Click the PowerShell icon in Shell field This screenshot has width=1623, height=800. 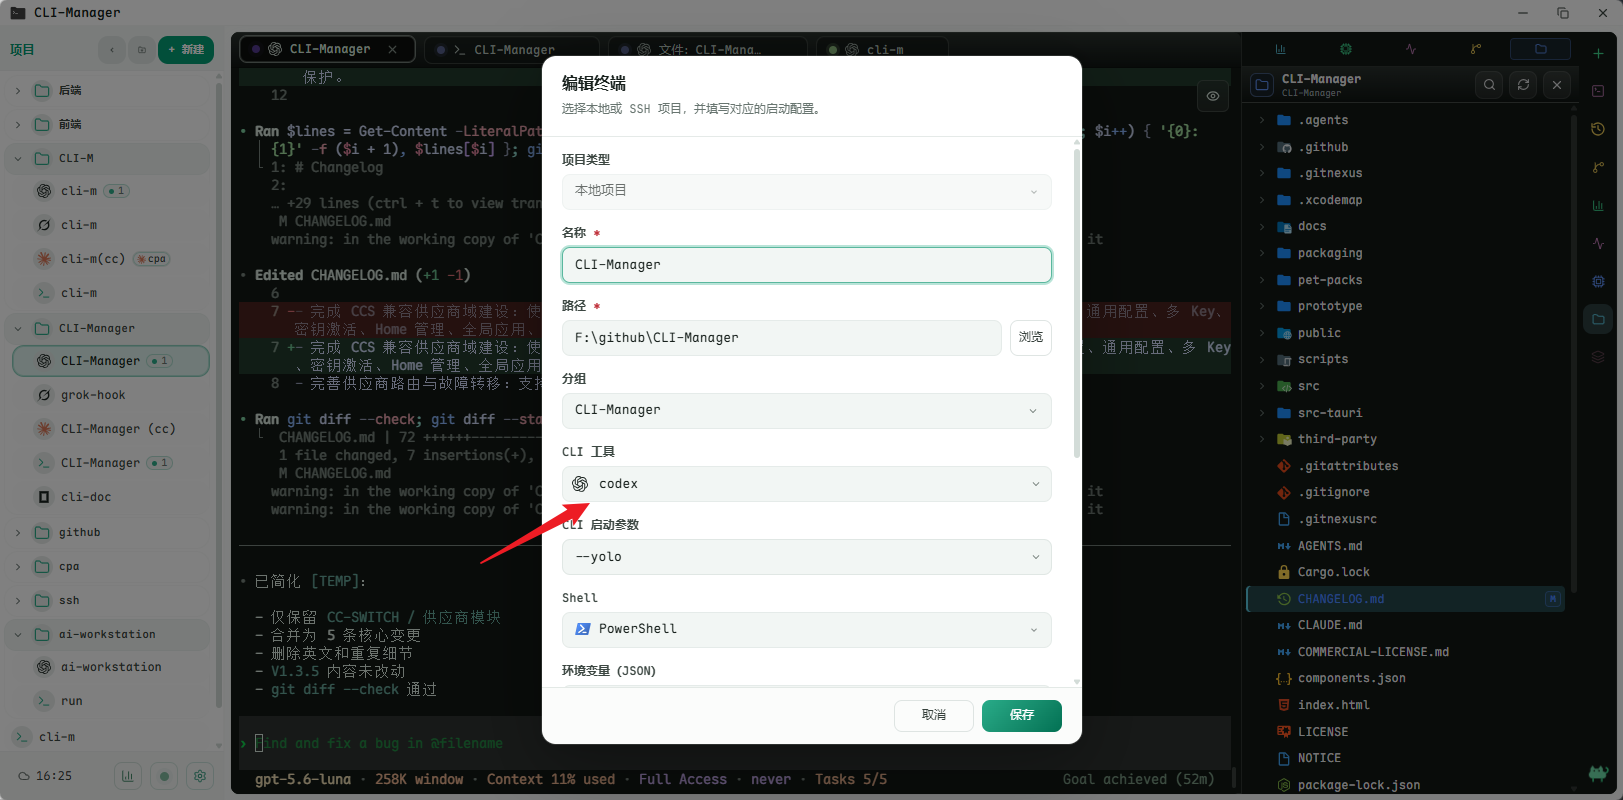(583, 629)
